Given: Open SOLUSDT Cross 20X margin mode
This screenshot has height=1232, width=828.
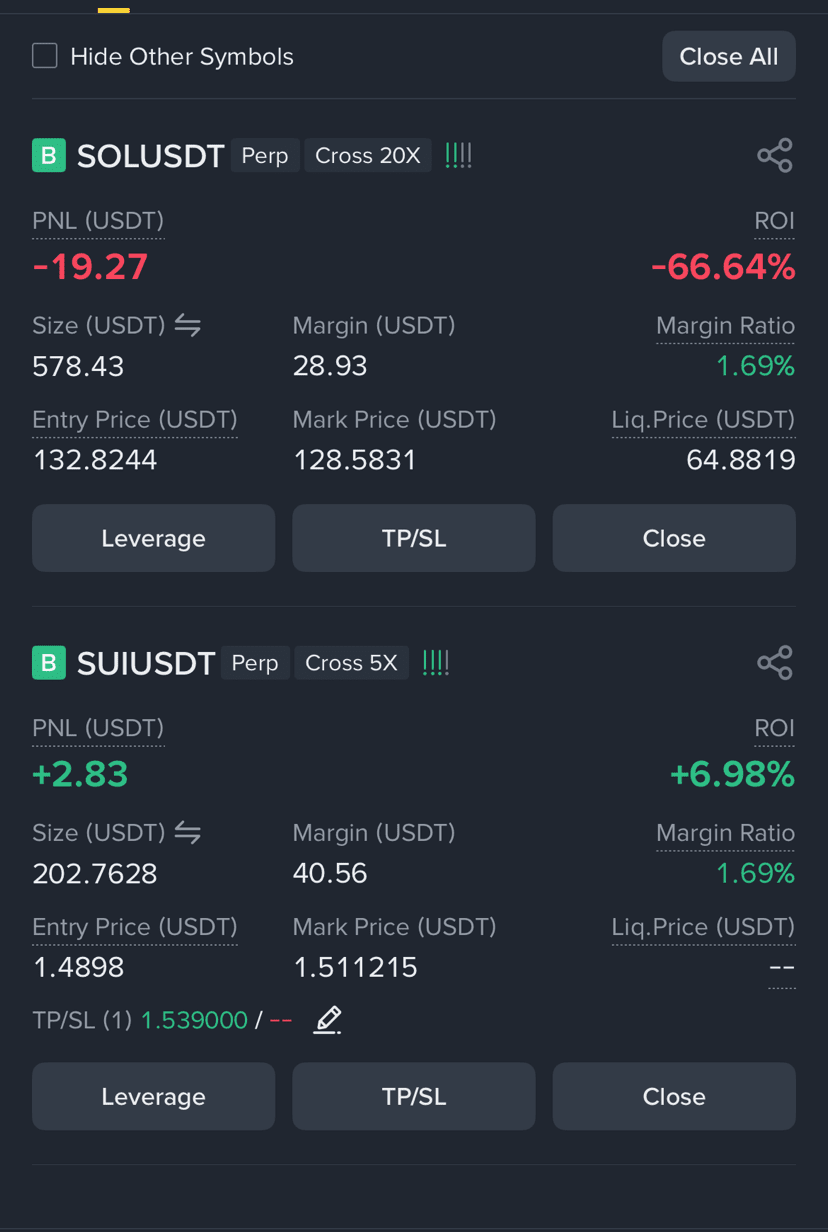Looking at the screenshot, I should (x=368, y=155).
